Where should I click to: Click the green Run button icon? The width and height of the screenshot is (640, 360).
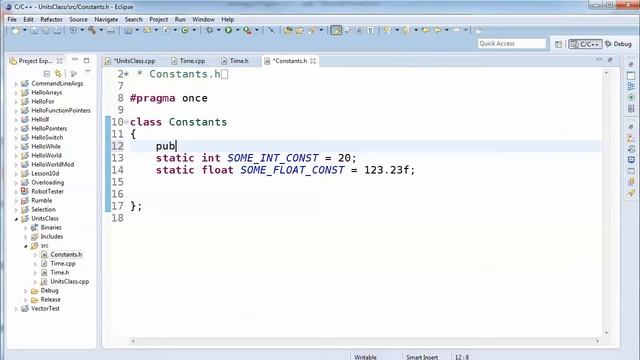pyautogui.click(x=228, y=30)
